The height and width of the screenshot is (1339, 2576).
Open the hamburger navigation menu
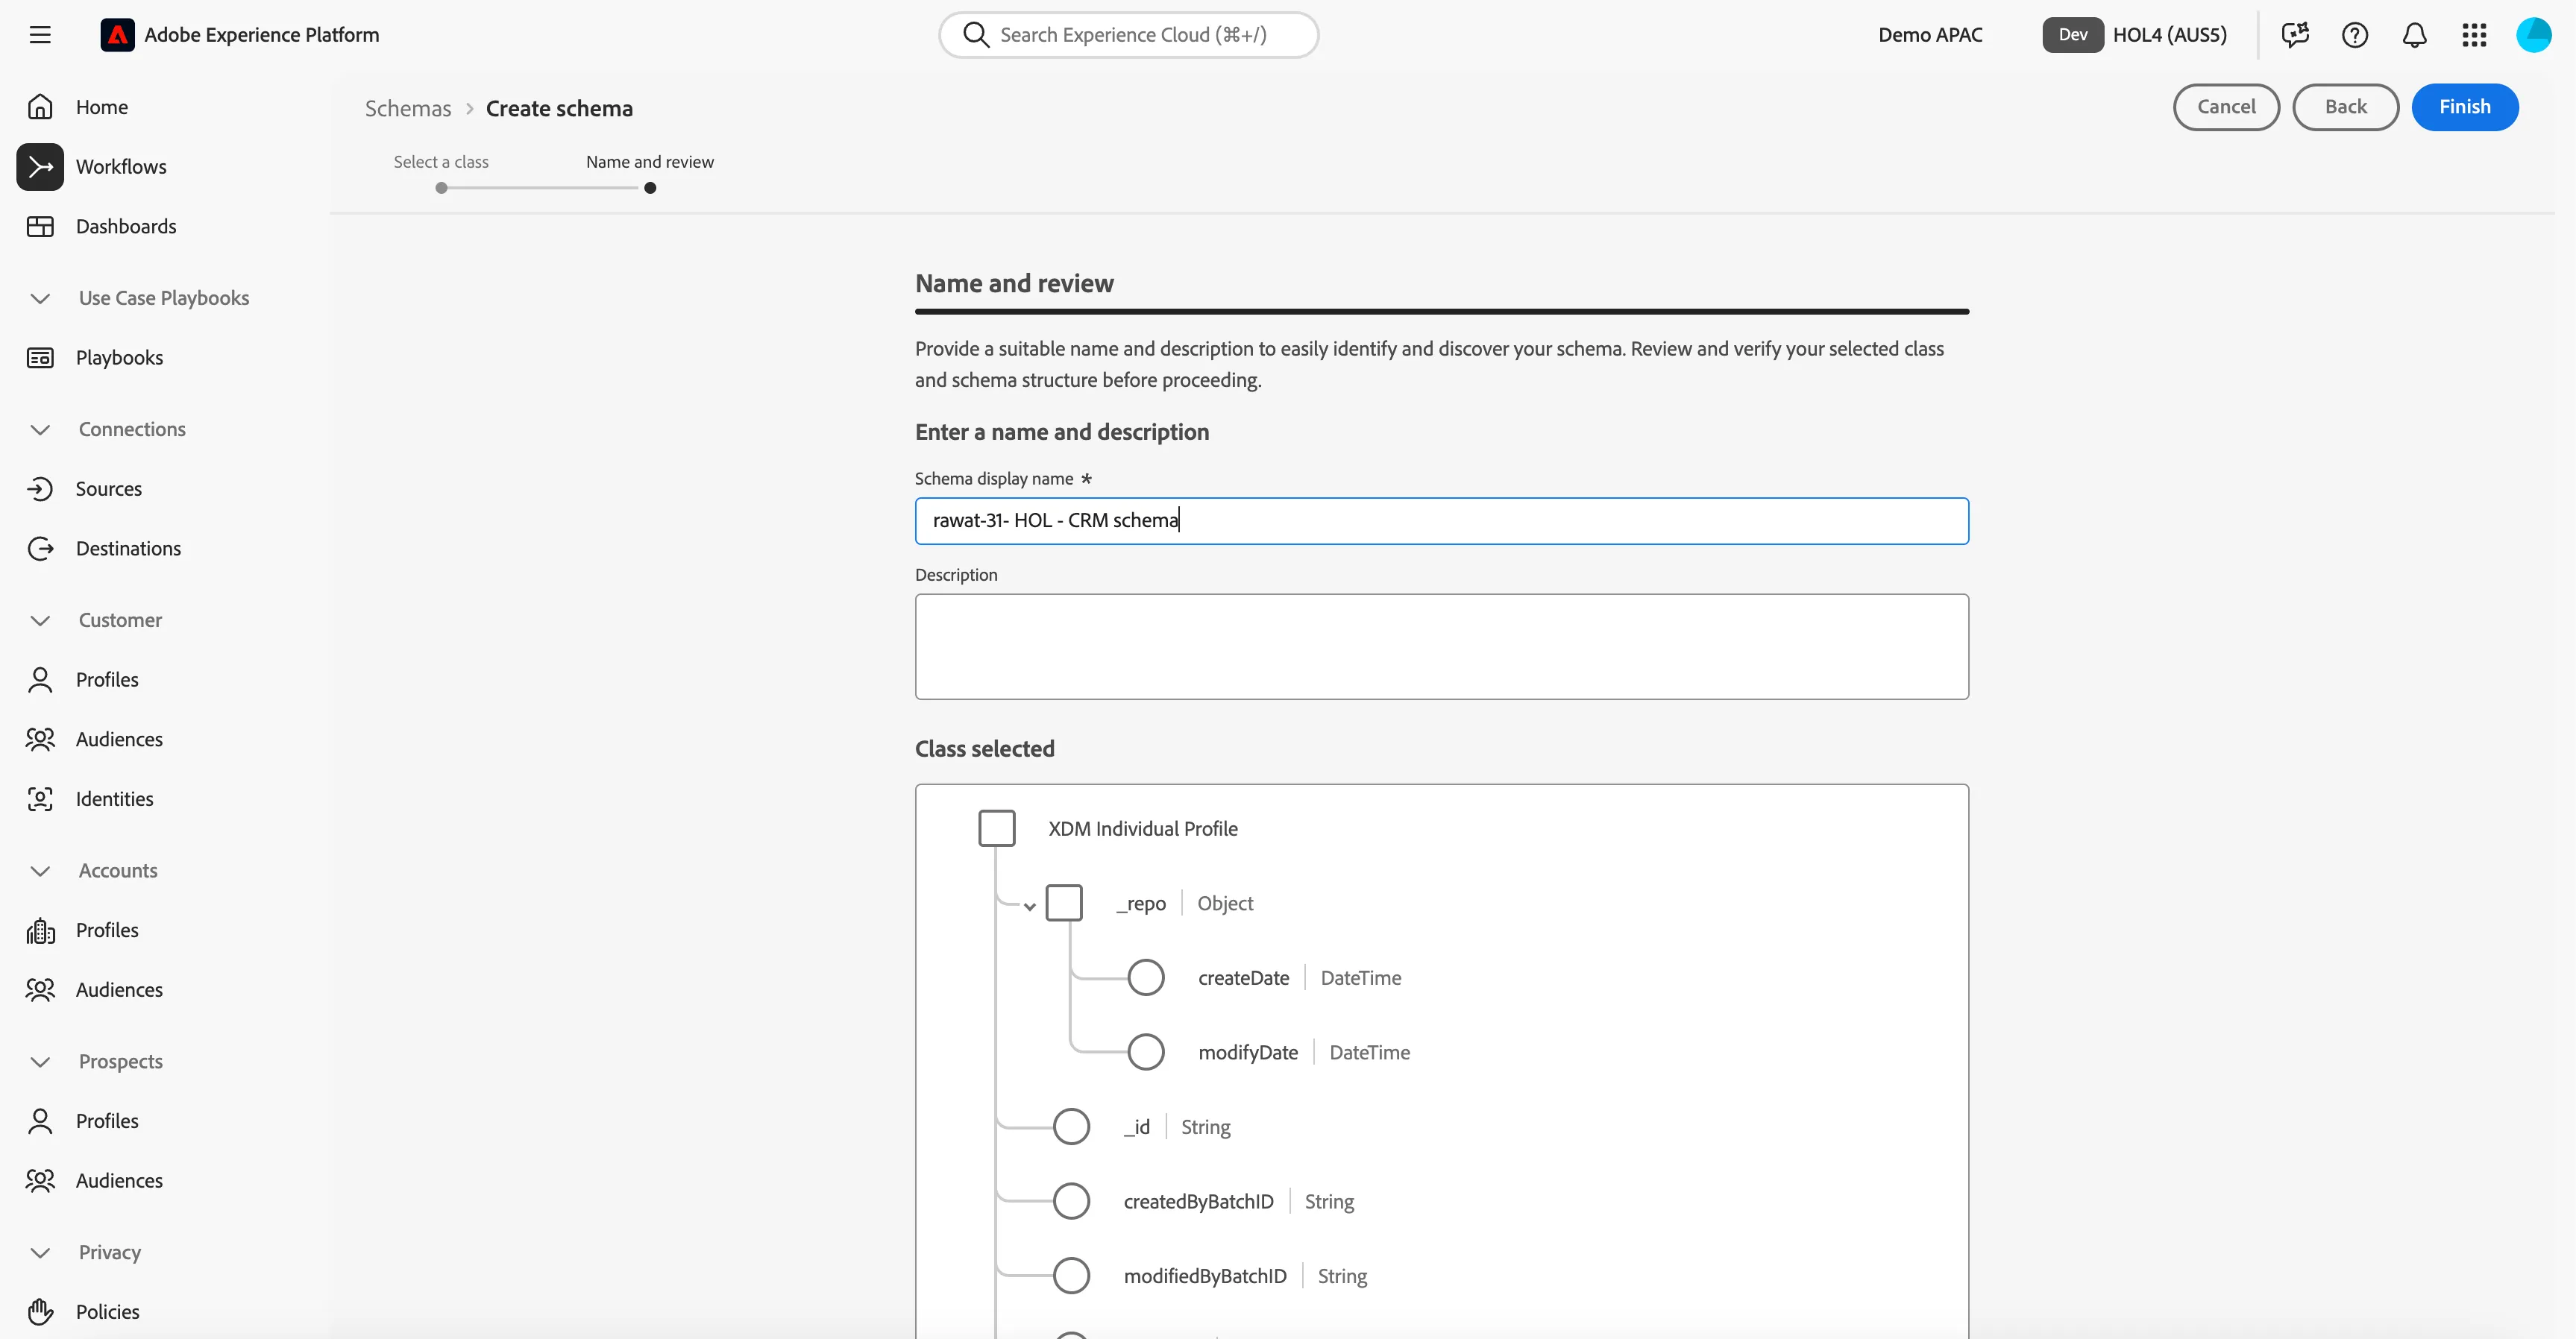[40, 35]
